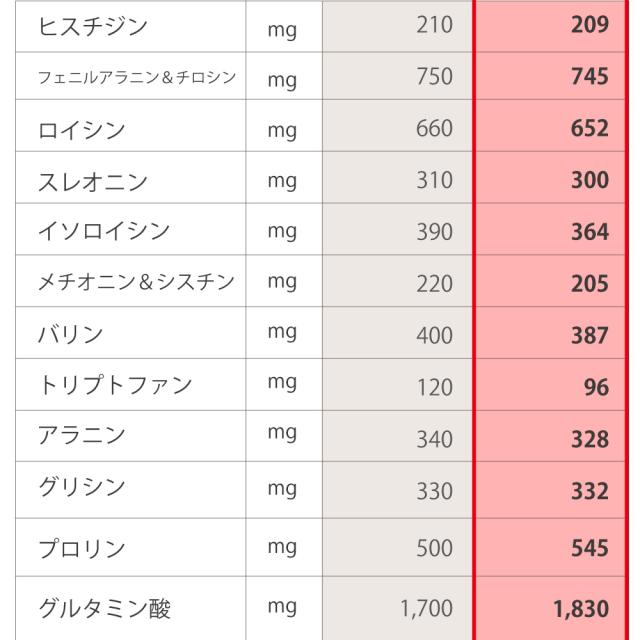This screenshot has height=640, width=640.
Task: Click the pink cell showing 1,830
Action: pos(580,607)
